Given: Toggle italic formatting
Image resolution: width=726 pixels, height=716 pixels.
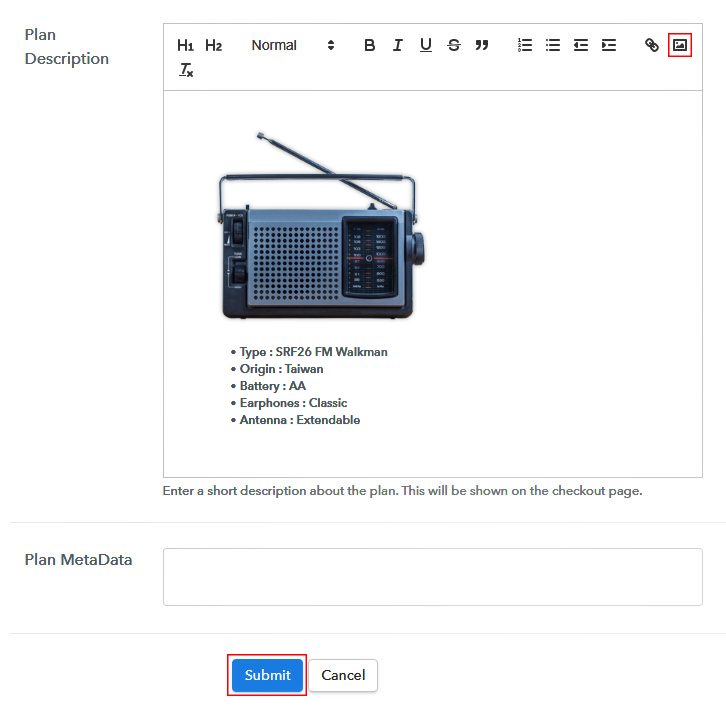Looking at the screenshot, I should point(397,45).
